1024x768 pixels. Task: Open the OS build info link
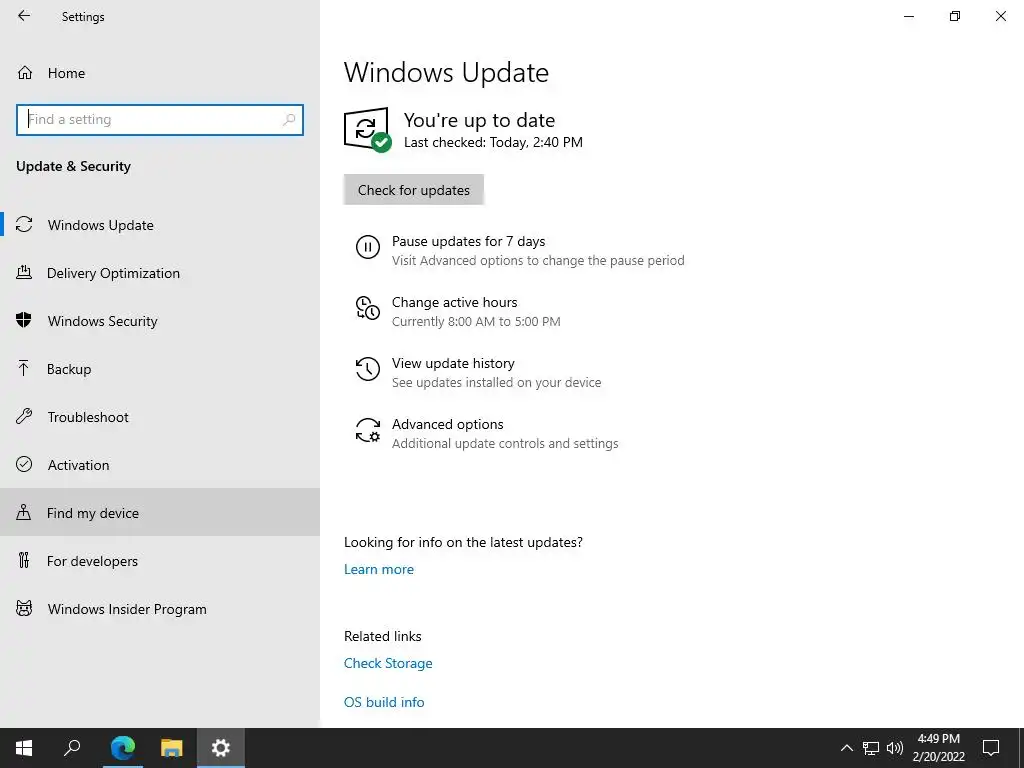click(384, 702)
